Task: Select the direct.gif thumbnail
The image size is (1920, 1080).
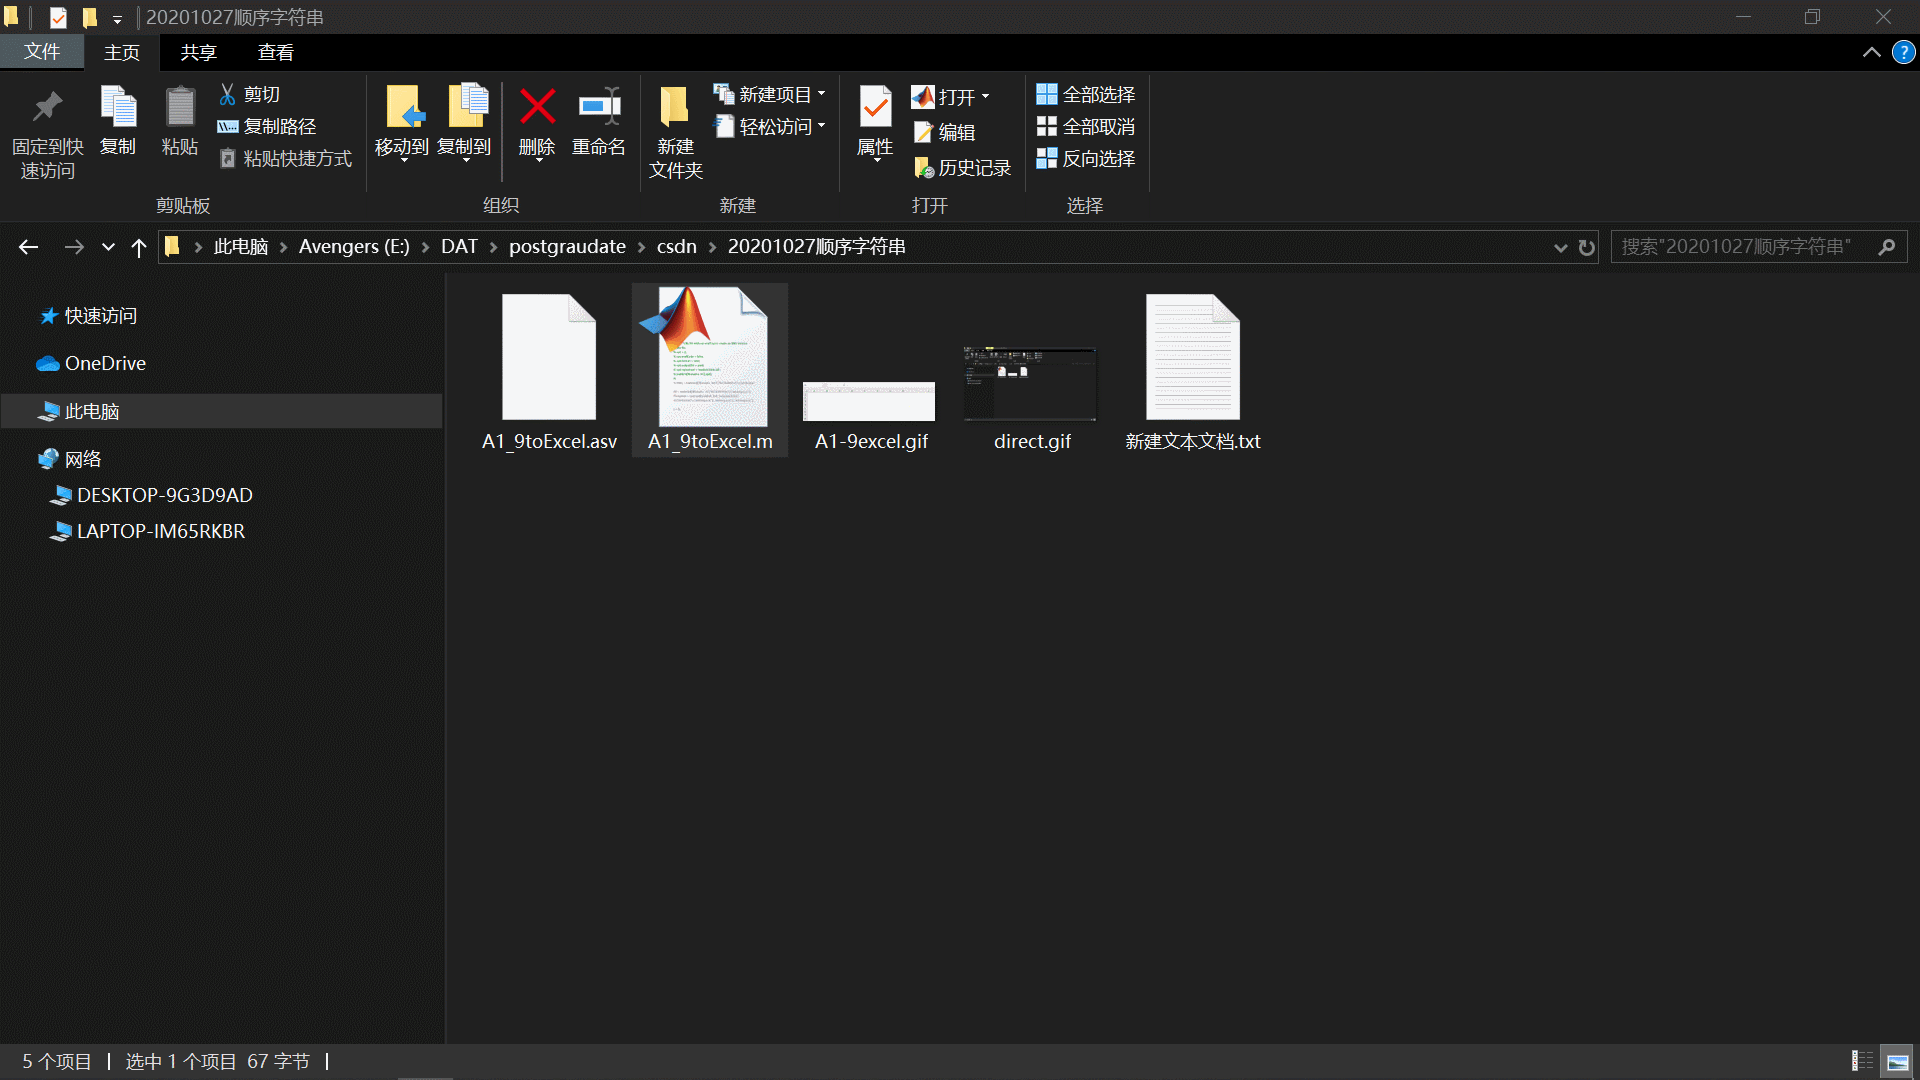Action: point(1030,385)
